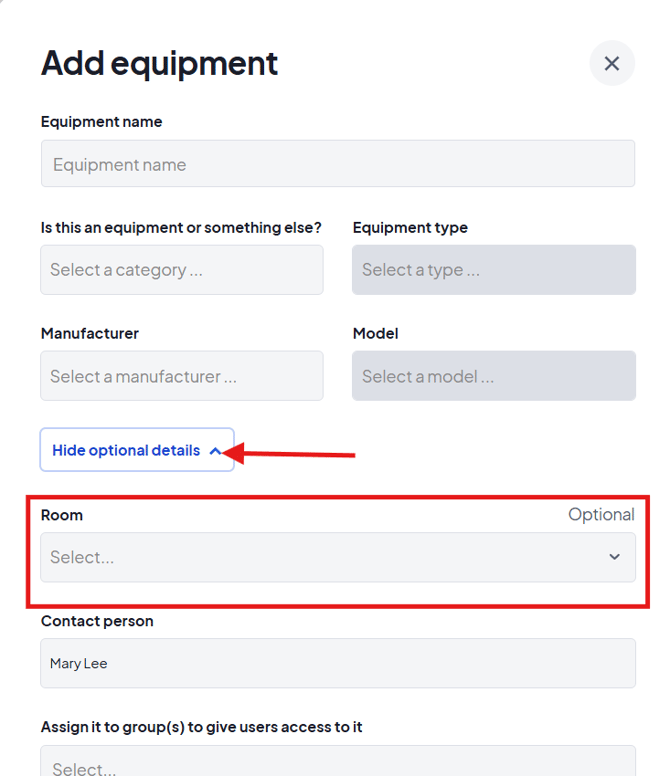Click the Room dropdown arrow icon
The image size is (670, 776).
(614, 557)
